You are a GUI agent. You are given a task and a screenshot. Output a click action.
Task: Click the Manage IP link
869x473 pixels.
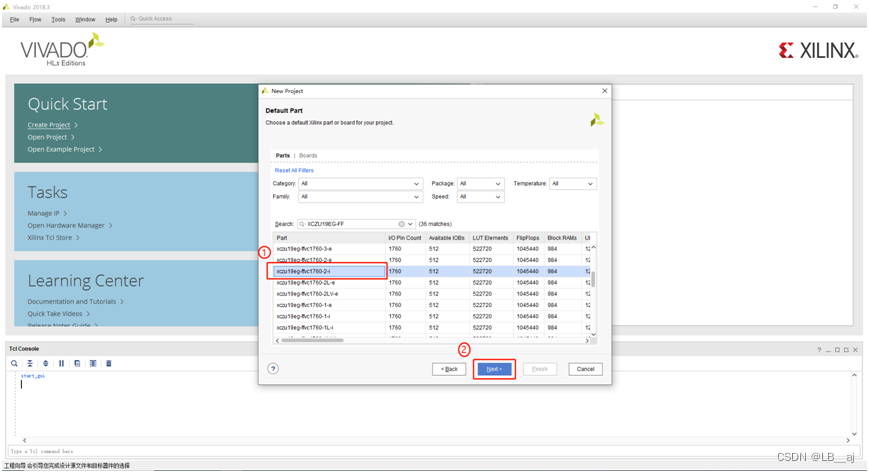(43, 213)
